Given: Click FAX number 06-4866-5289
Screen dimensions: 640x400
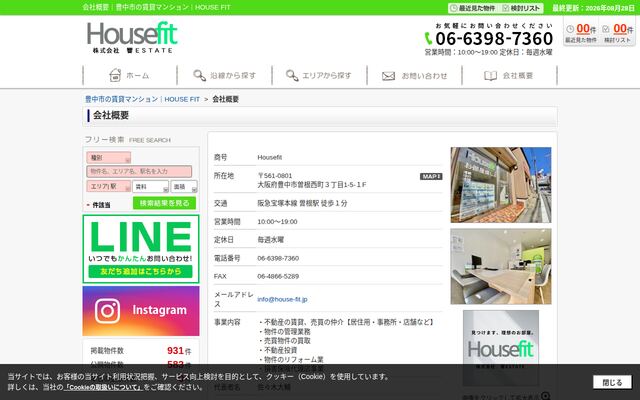Looking at the screenshot, I should tap(278, 276).
